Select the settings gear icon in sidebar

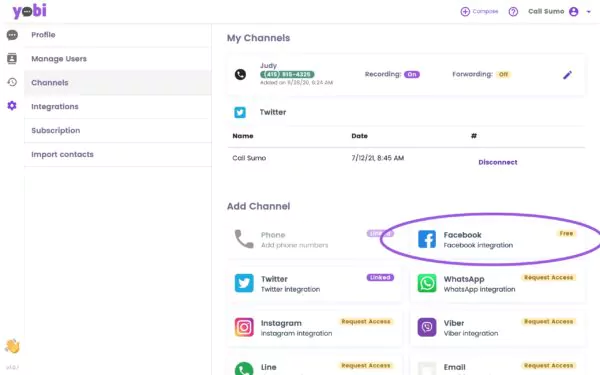pos(12,106)
